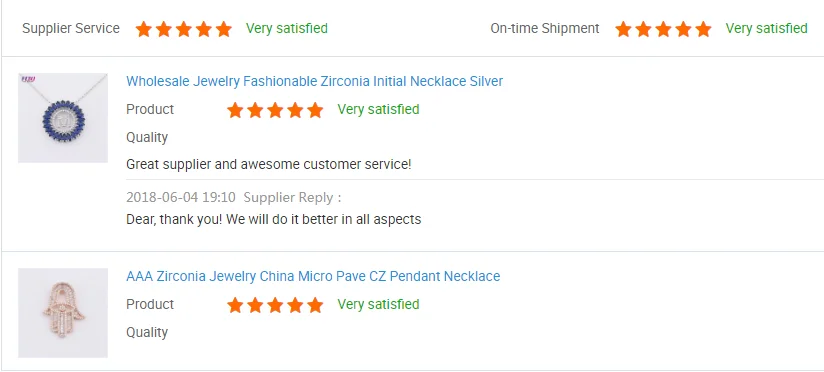This screenshot has height=372, width=824.
Task: Click the 2018-06-04 reply timestamp
Action: (181, 198)
